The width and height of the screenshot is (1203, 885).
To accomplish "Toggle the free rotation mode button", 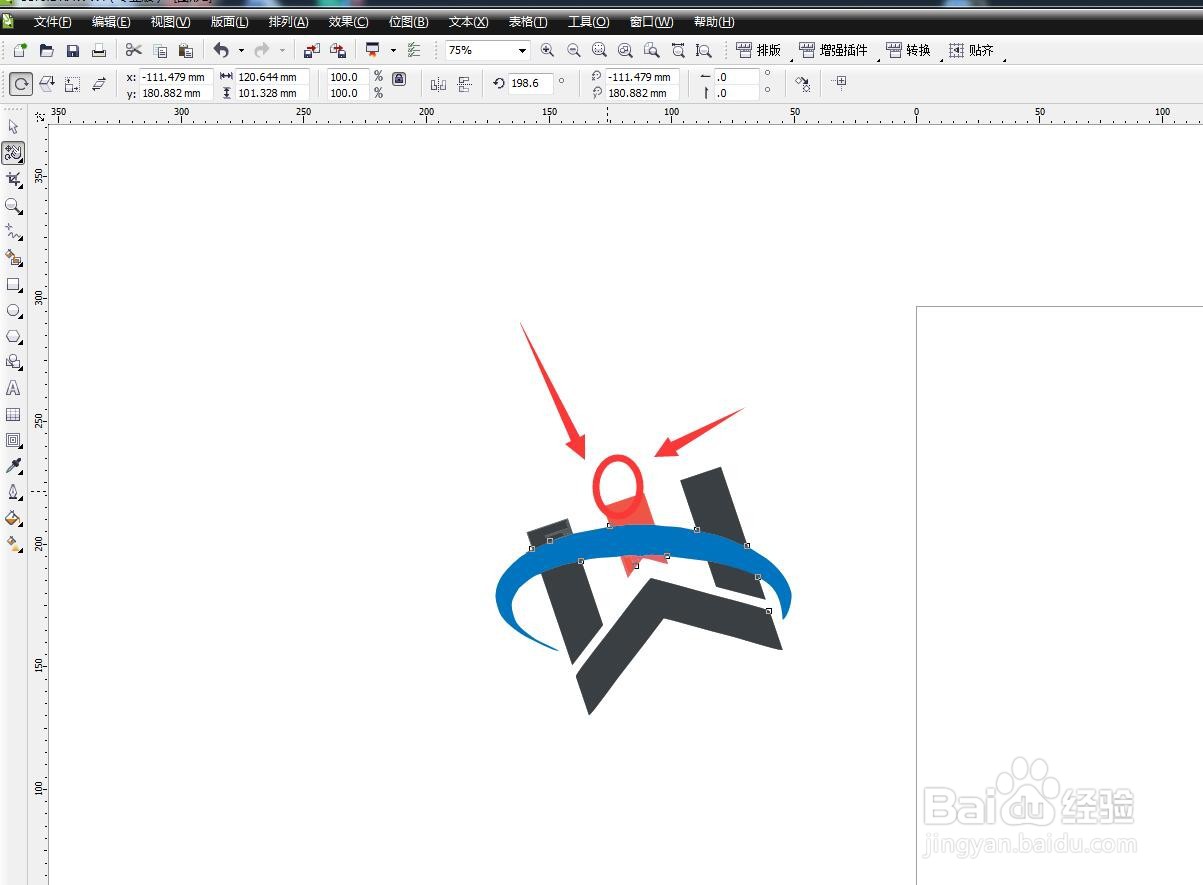I will click(x=20, y=84).
